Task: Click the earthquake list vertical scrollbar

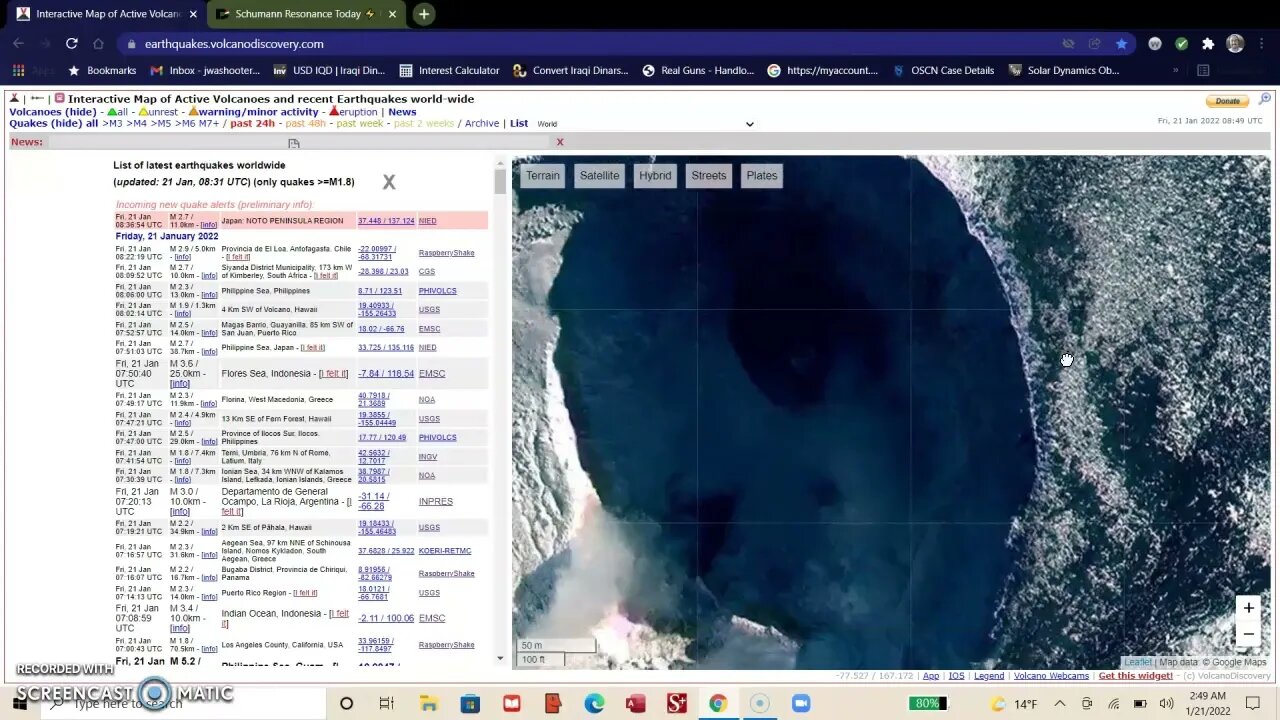Action: [x=500, y=183]
